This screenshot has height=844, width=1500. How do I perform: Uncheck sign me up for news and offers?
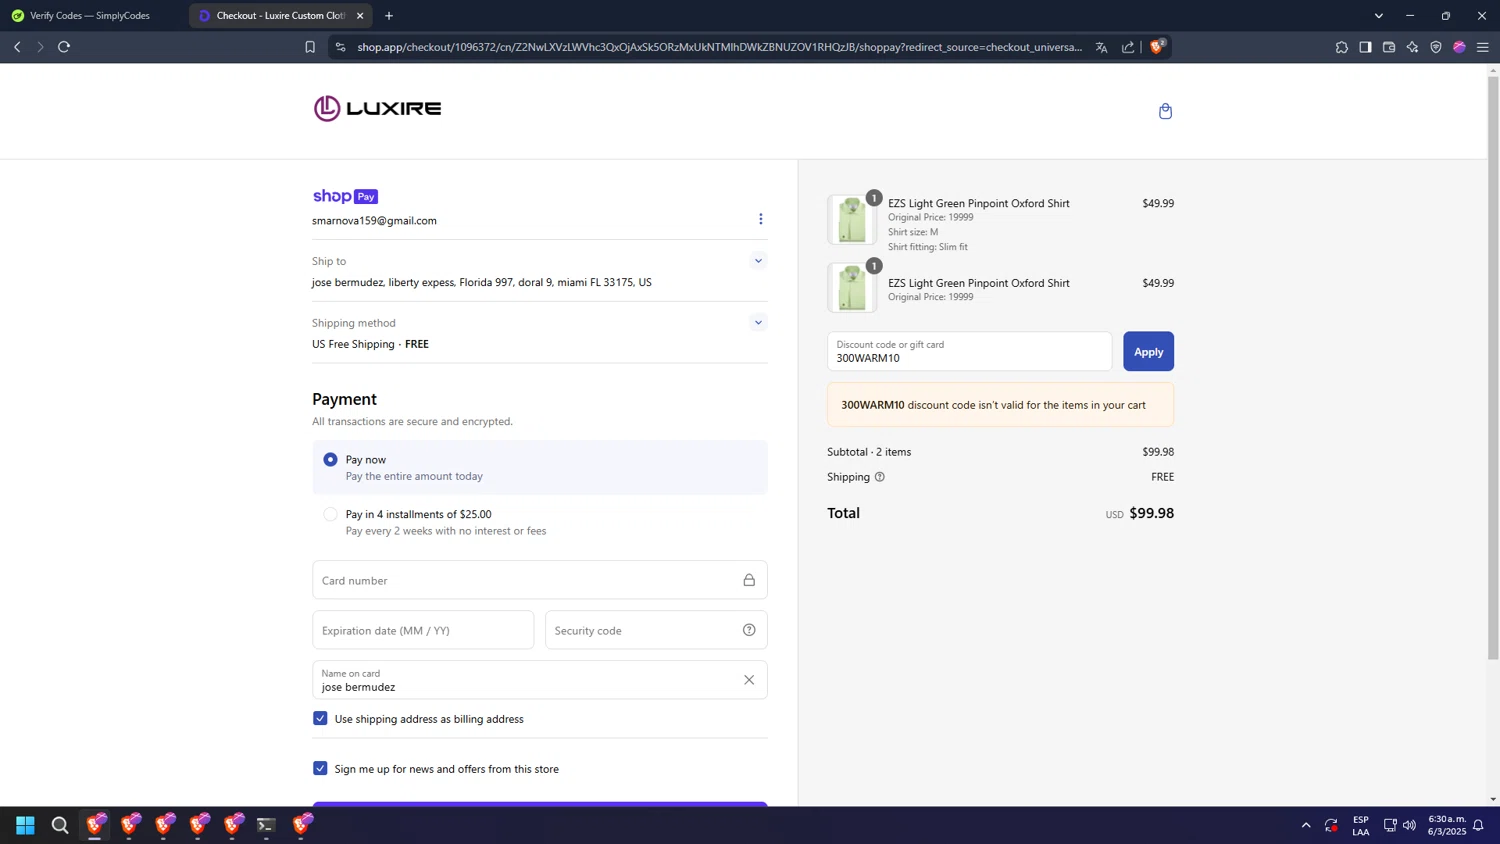point(320,768)
